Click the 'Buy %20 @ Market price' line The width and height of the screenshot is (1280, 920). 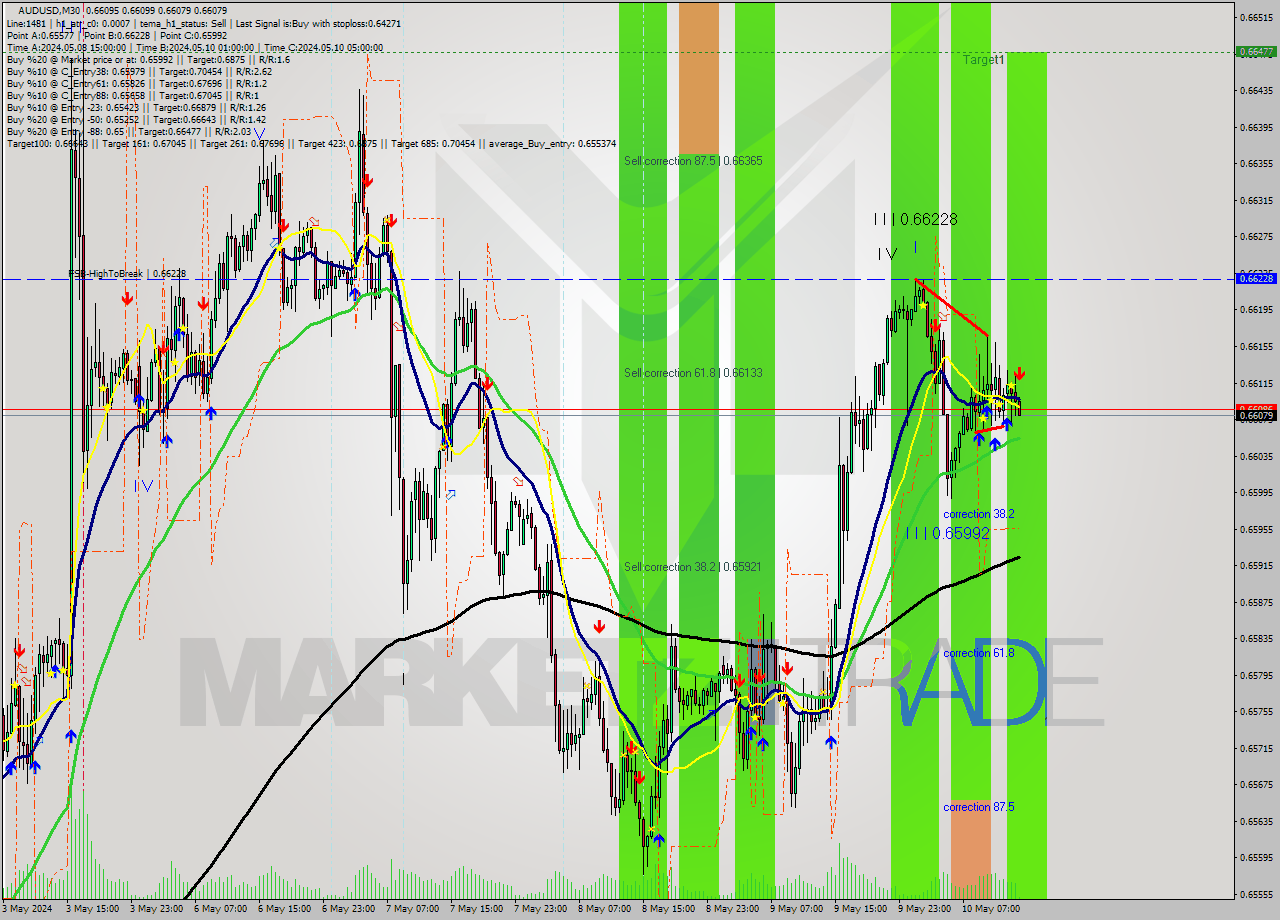148,59
